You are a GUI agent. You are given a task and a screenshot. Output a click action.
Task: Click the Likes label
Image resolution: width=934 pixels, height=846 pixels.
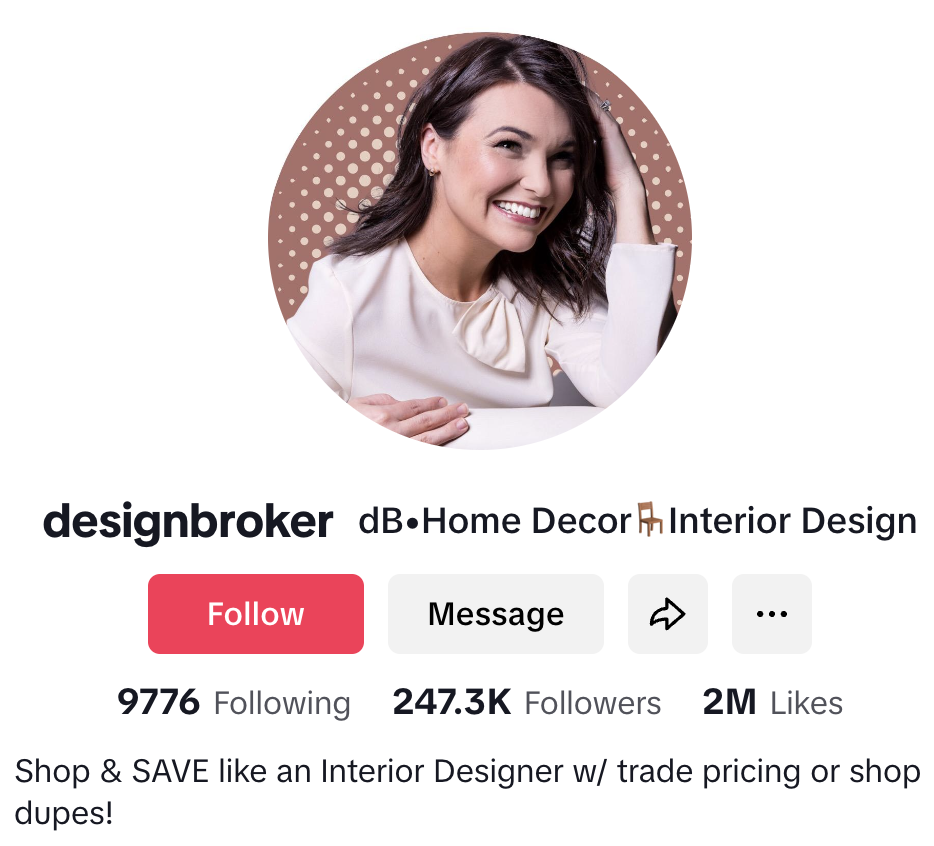pos(807,703)
